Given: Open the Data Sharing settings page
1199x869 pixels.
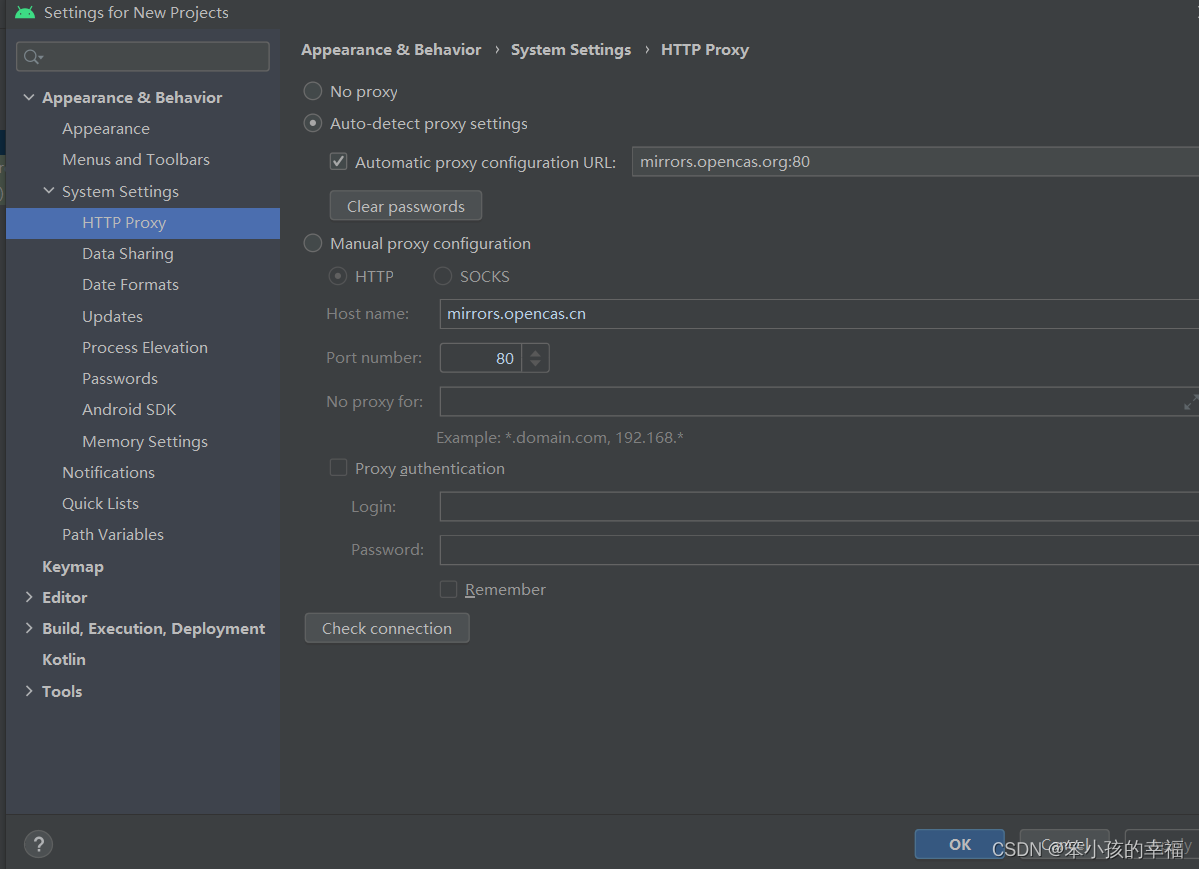Looking at the screenshot, I should (128, 253).
